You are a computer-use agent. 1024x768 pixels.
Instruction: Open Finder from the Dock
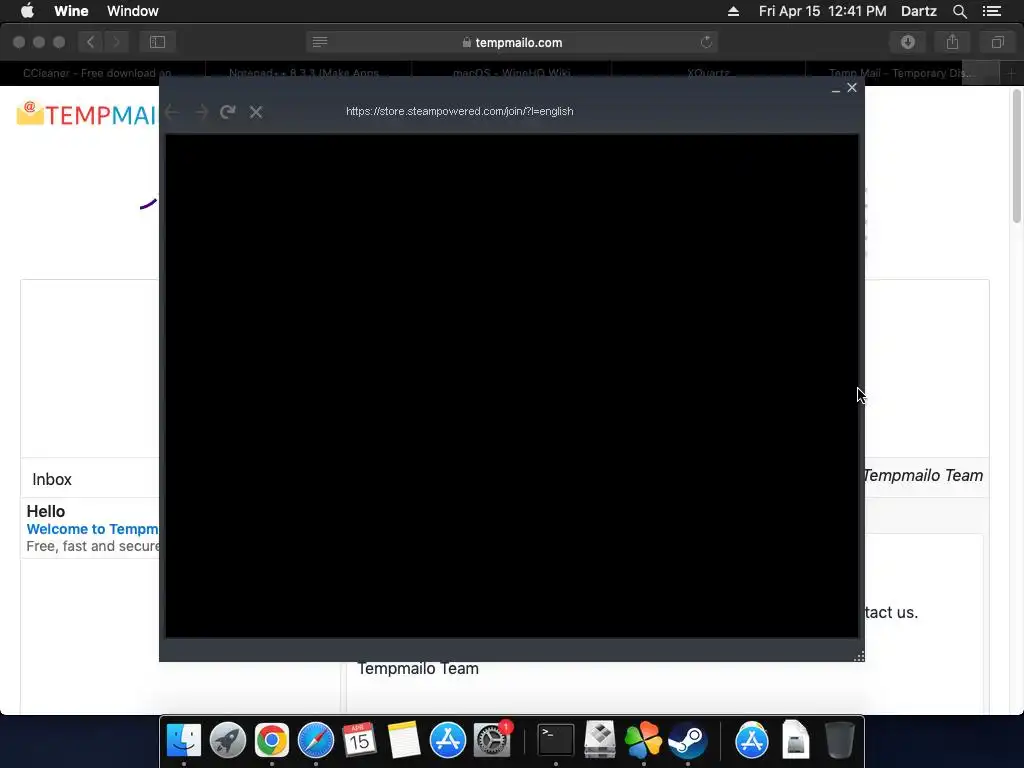tap(184, 740)
